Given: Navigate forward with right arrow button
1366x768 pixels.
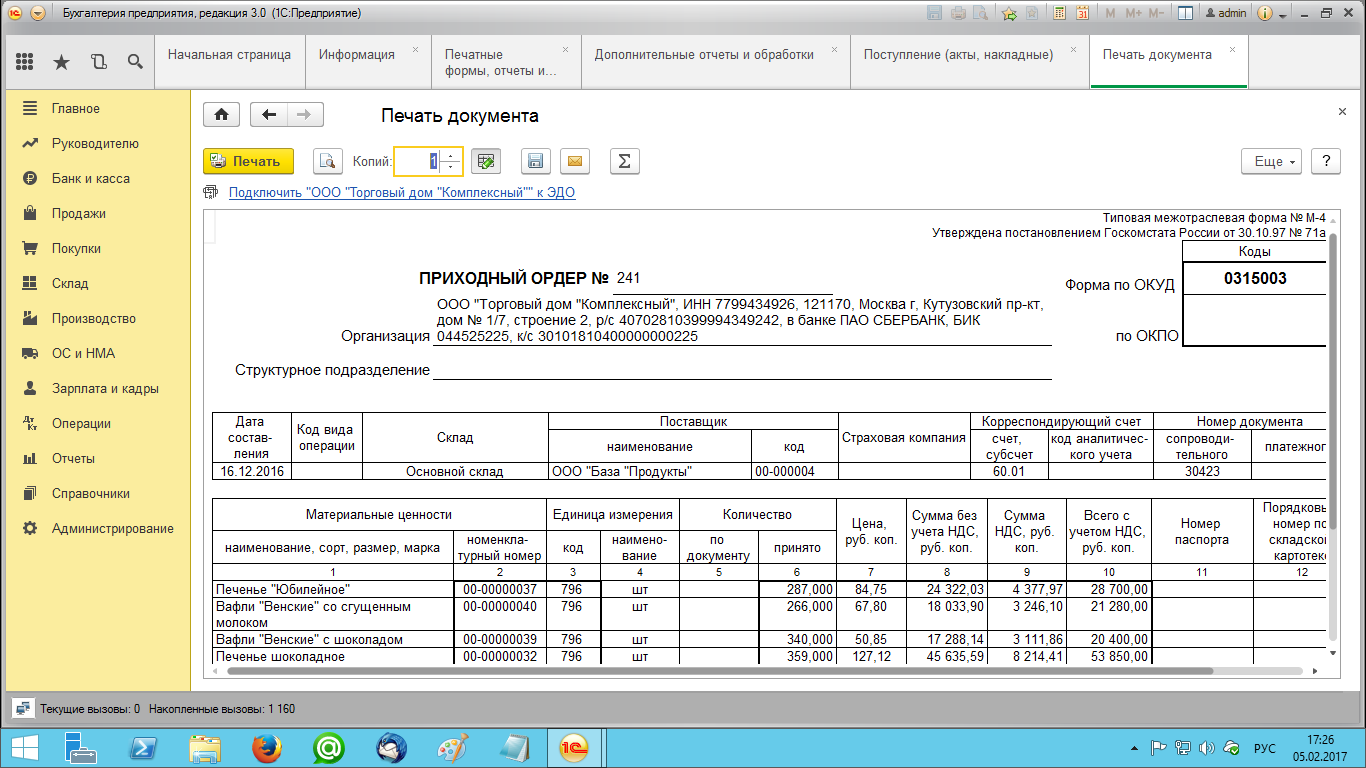Looking at the screenshot, I should (305, 114).
